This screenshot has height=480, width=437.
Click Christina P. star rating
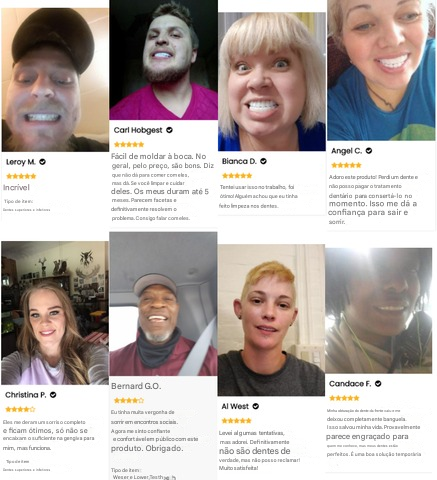[x=20, y=409]
